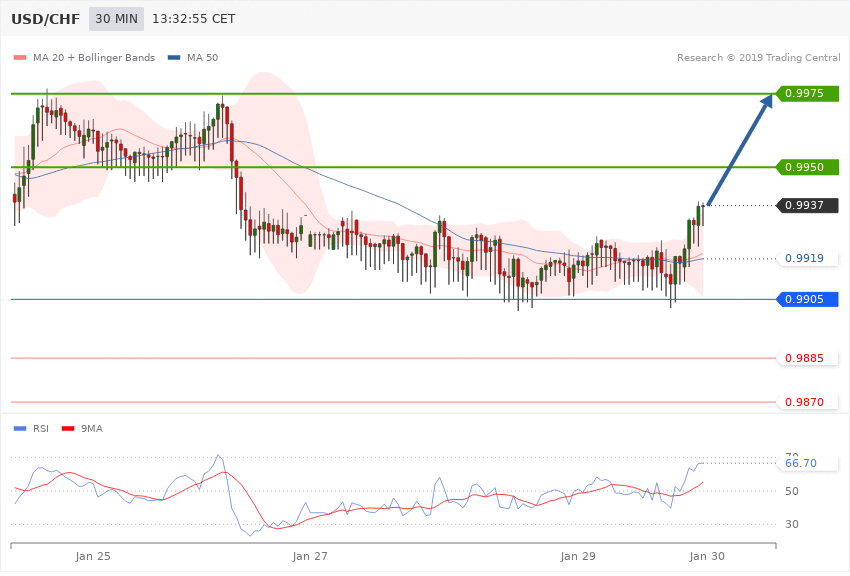
Task: Click the MA 50 legend label
Action: [202, 57]
